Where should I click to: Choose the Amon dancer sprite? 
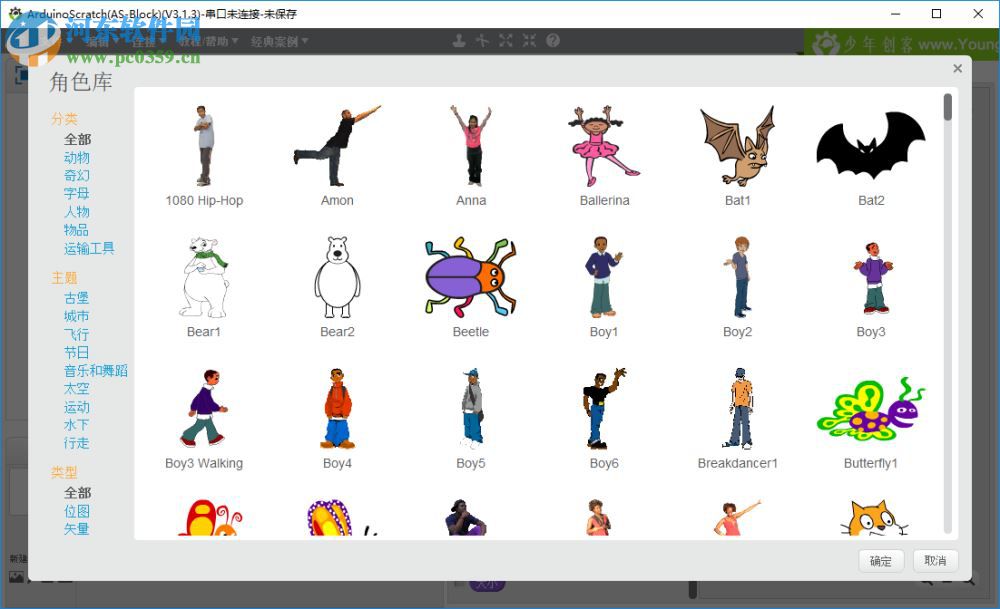[x=337, y=156]
